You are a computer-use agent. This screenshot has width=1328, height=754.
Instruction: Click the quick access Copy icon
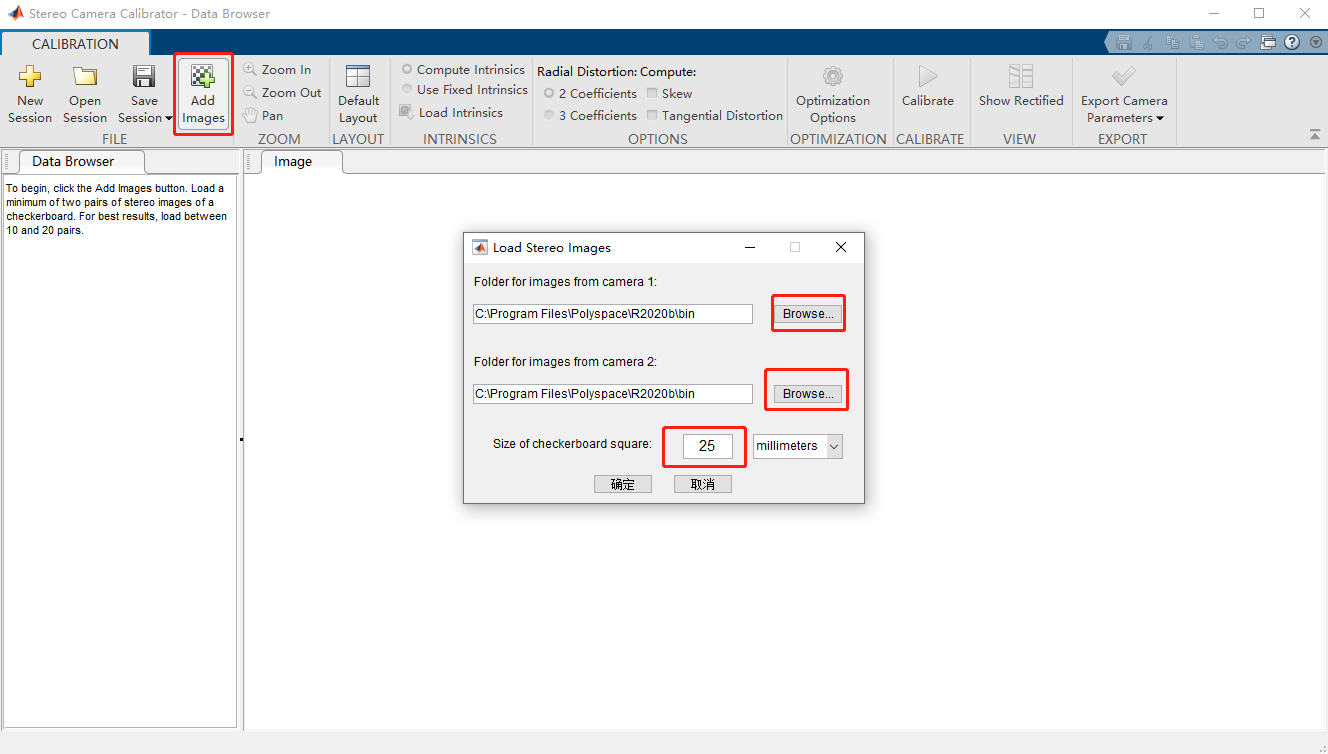click(x=1172, y=43)
